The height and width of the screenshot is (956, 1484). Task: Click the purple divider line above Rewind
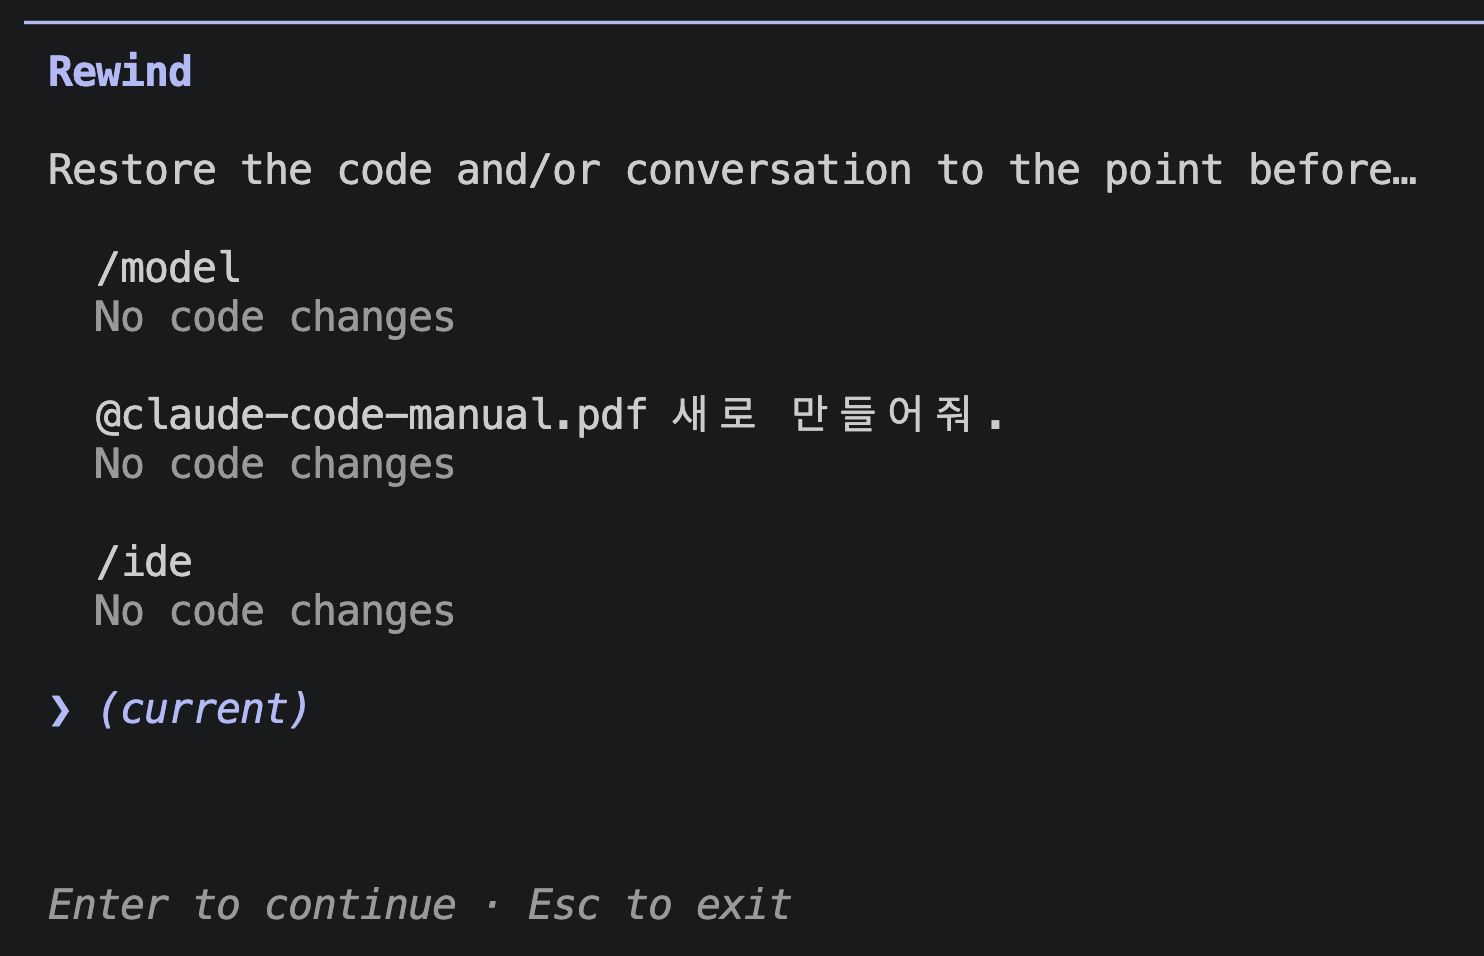point(754,22)
